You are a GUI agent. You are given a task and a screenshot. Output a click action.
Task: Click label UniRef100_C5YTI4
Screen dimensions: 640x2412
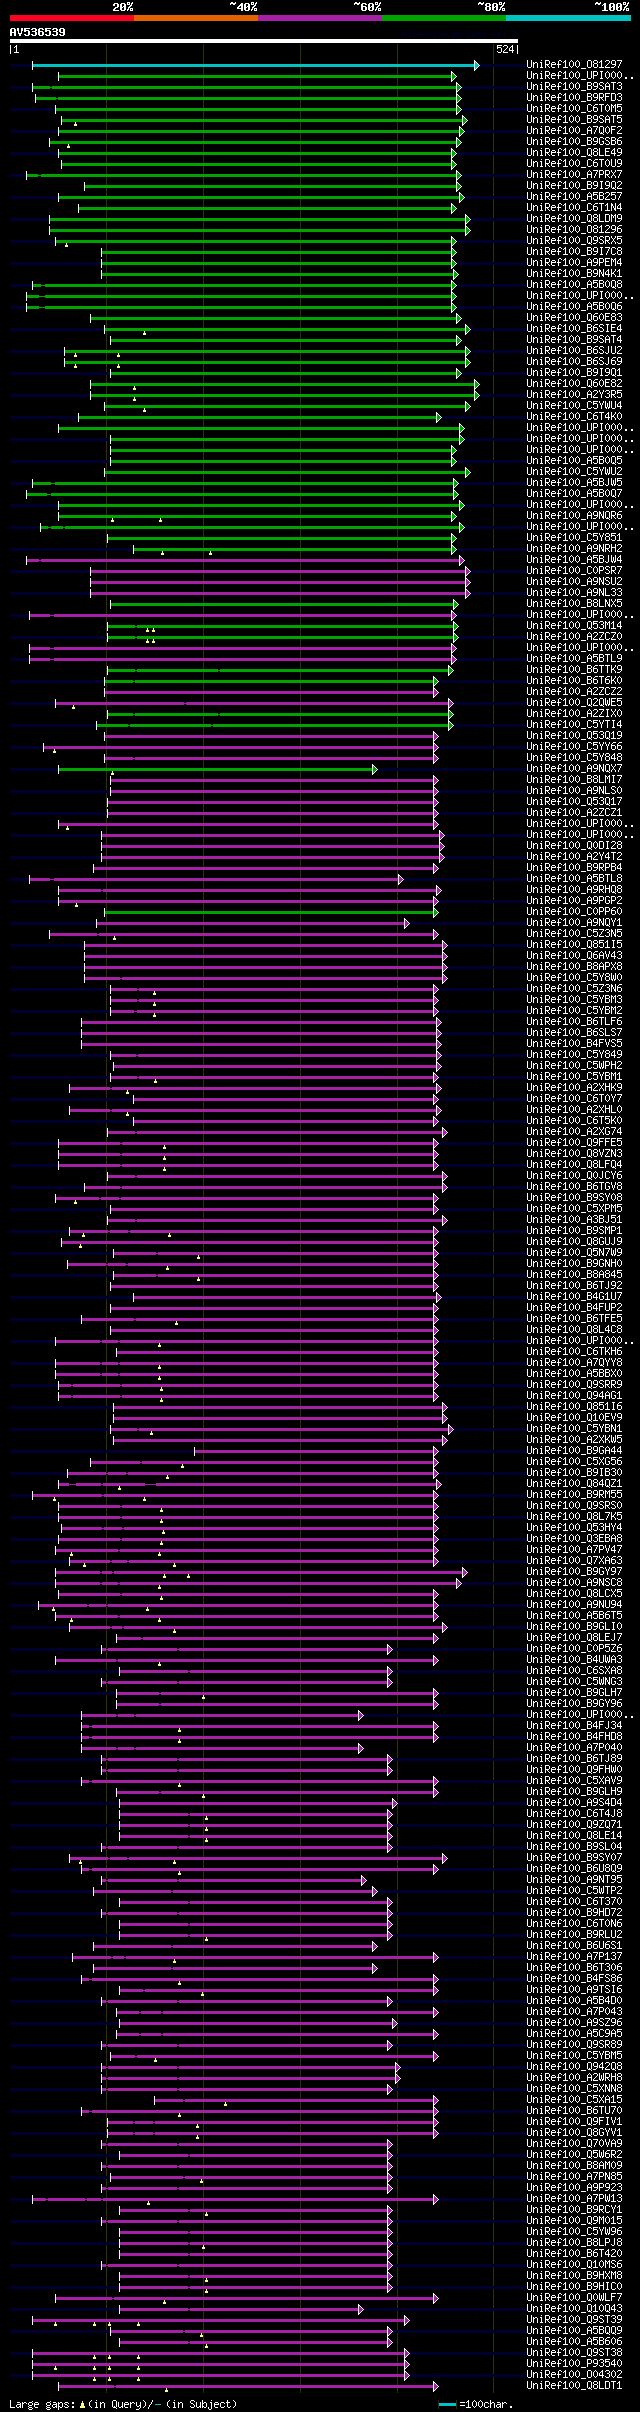point(574,725)
